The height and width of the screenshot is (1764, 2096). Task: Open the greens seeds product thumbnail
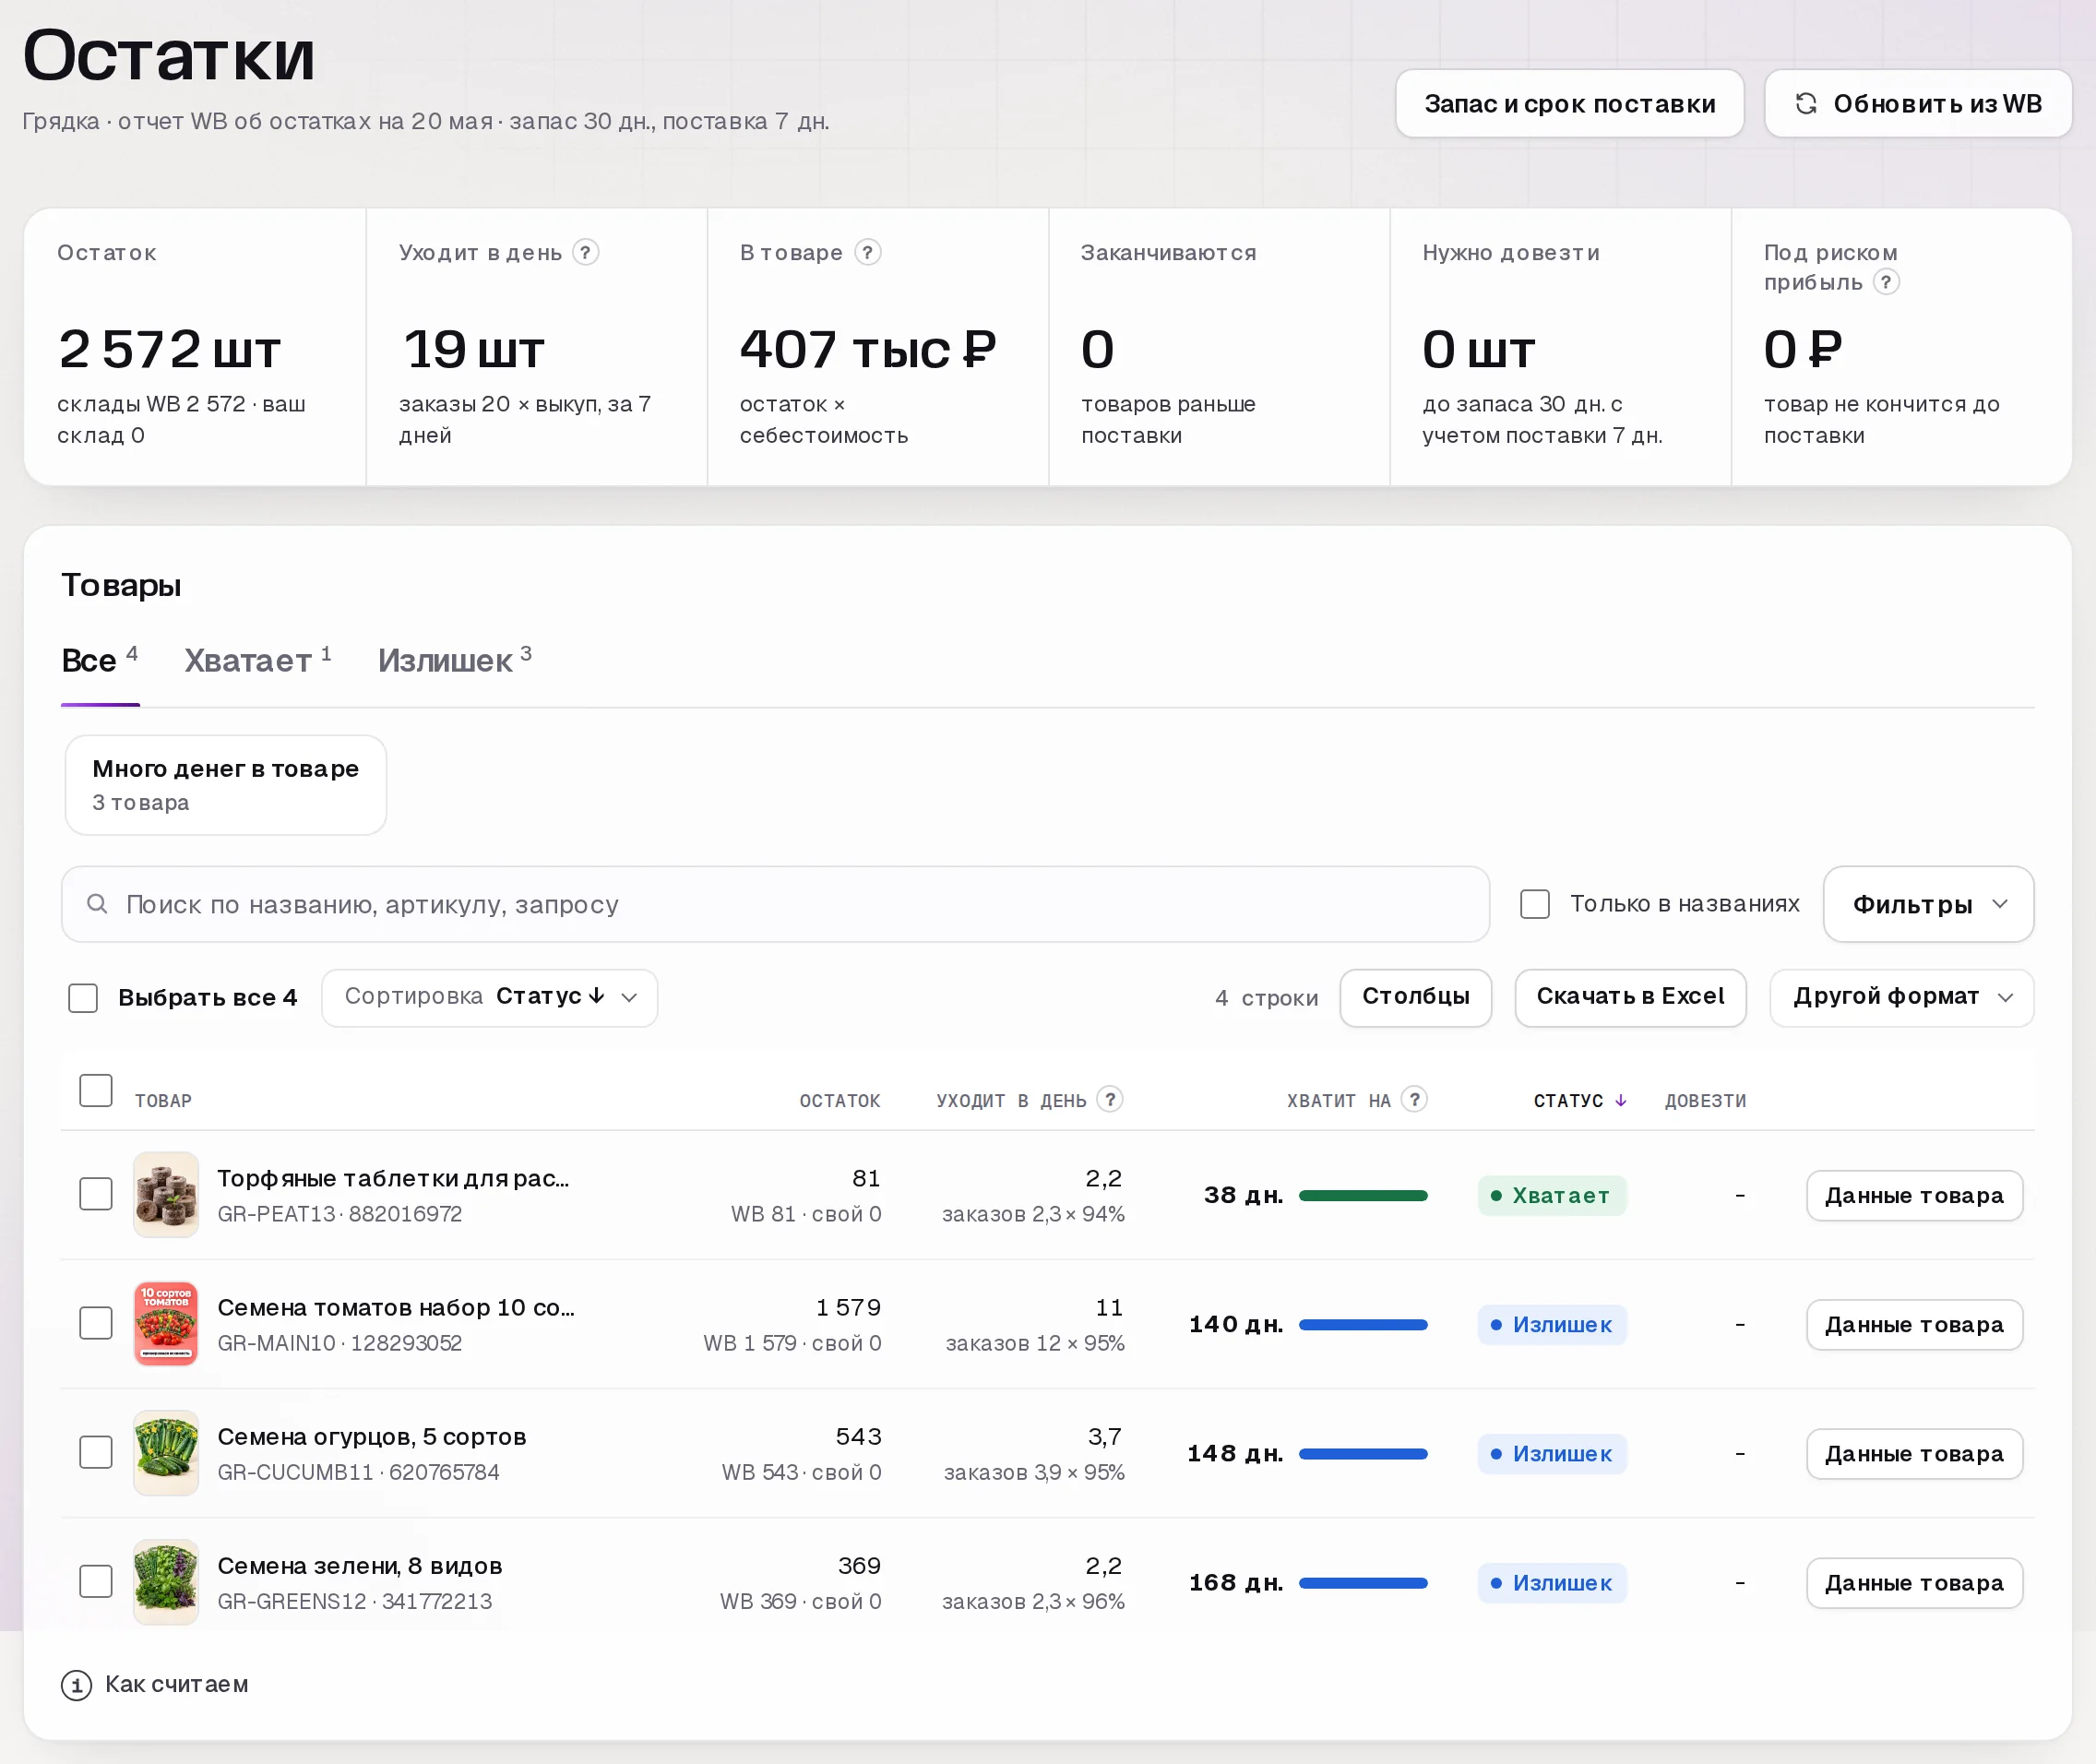[x=166, y=1582]
